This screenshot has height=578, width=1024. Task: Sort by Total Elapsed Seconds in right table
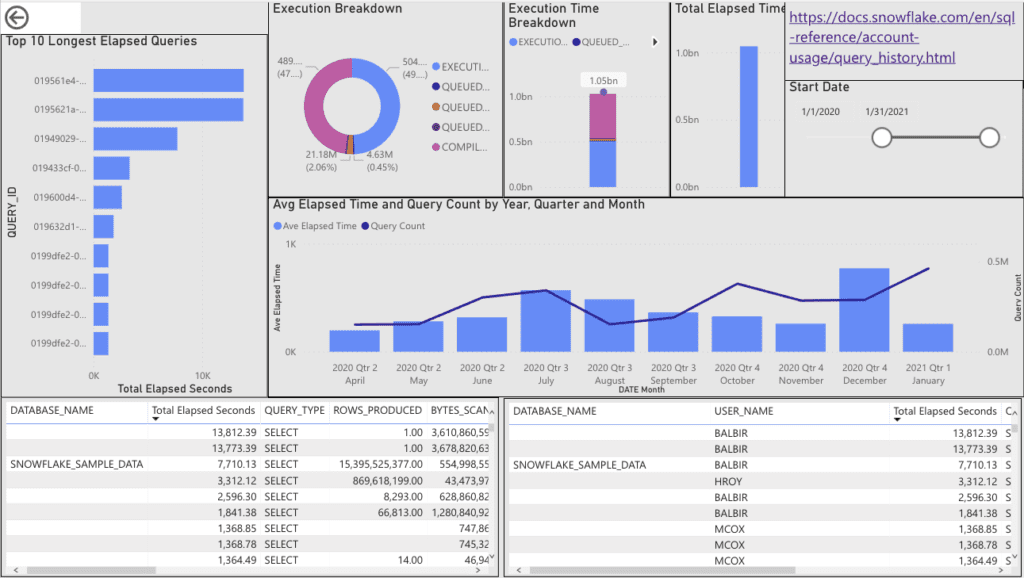coord(945,411)
